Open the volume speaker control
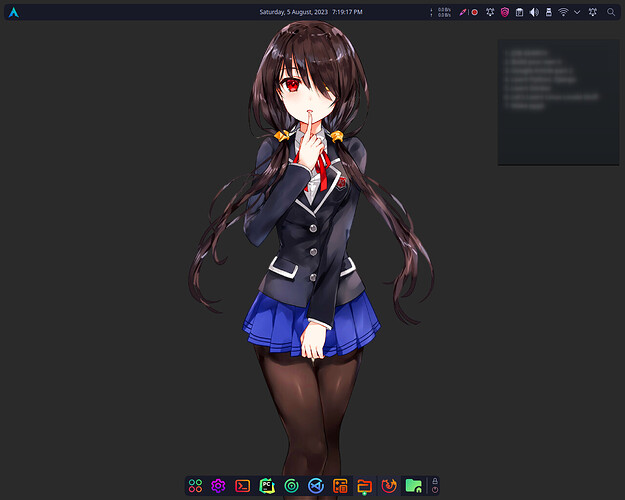625x500 pixels. pyautogui.click(x=534, y=12)
